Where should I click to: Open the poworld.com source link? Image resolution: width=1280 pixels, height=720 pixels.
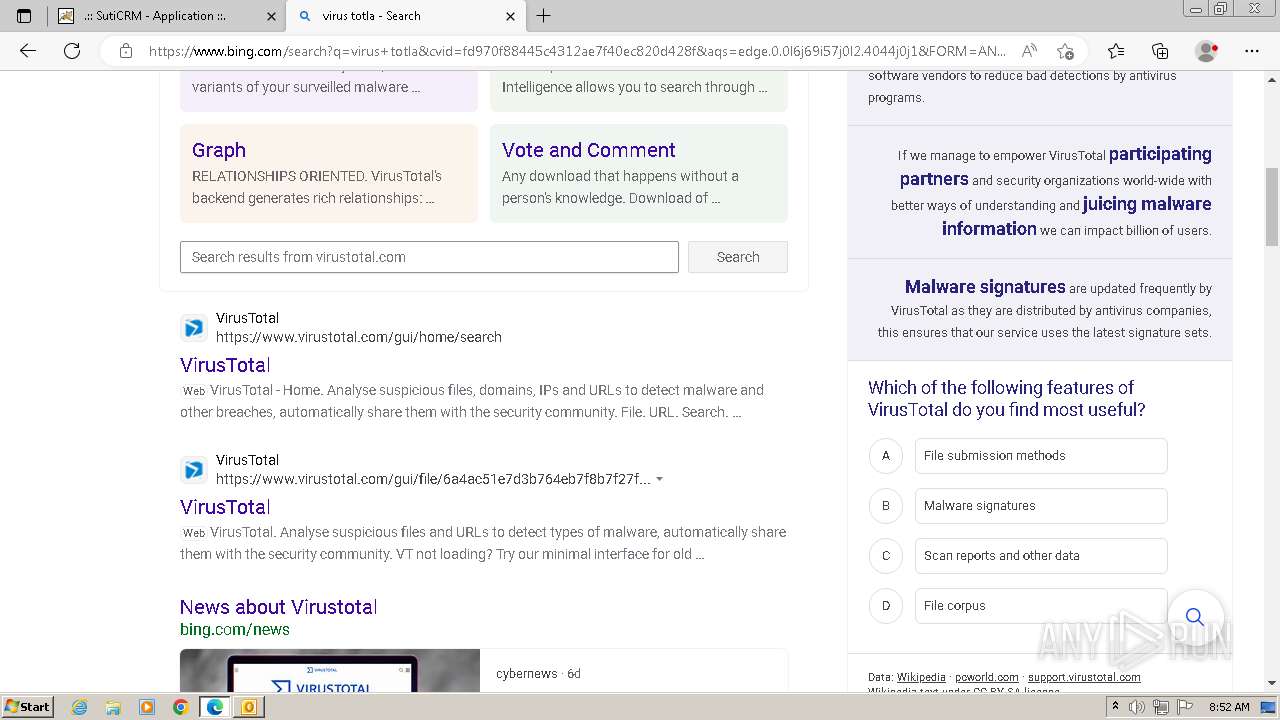[x=987, y=677]
